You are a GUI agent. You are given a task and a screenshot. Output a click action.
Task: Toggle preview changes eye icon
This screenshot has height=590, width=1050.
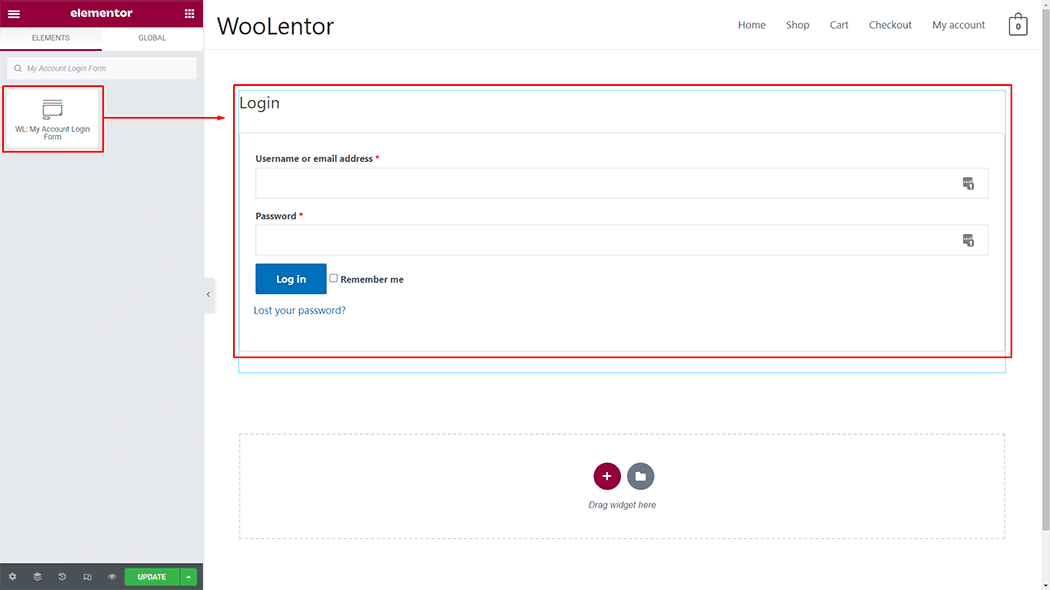click(112, 577)
